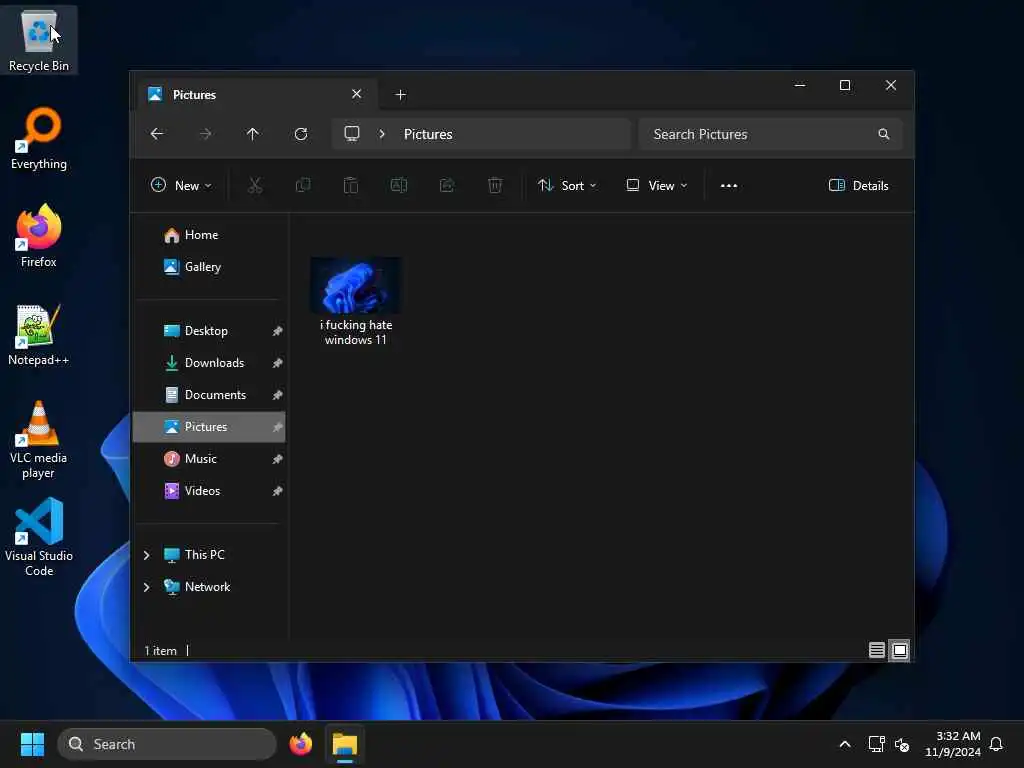The height and width of the screenshot is (768, 1024).
Task: Go back with the left arrow button
Action: pos(157,134)
